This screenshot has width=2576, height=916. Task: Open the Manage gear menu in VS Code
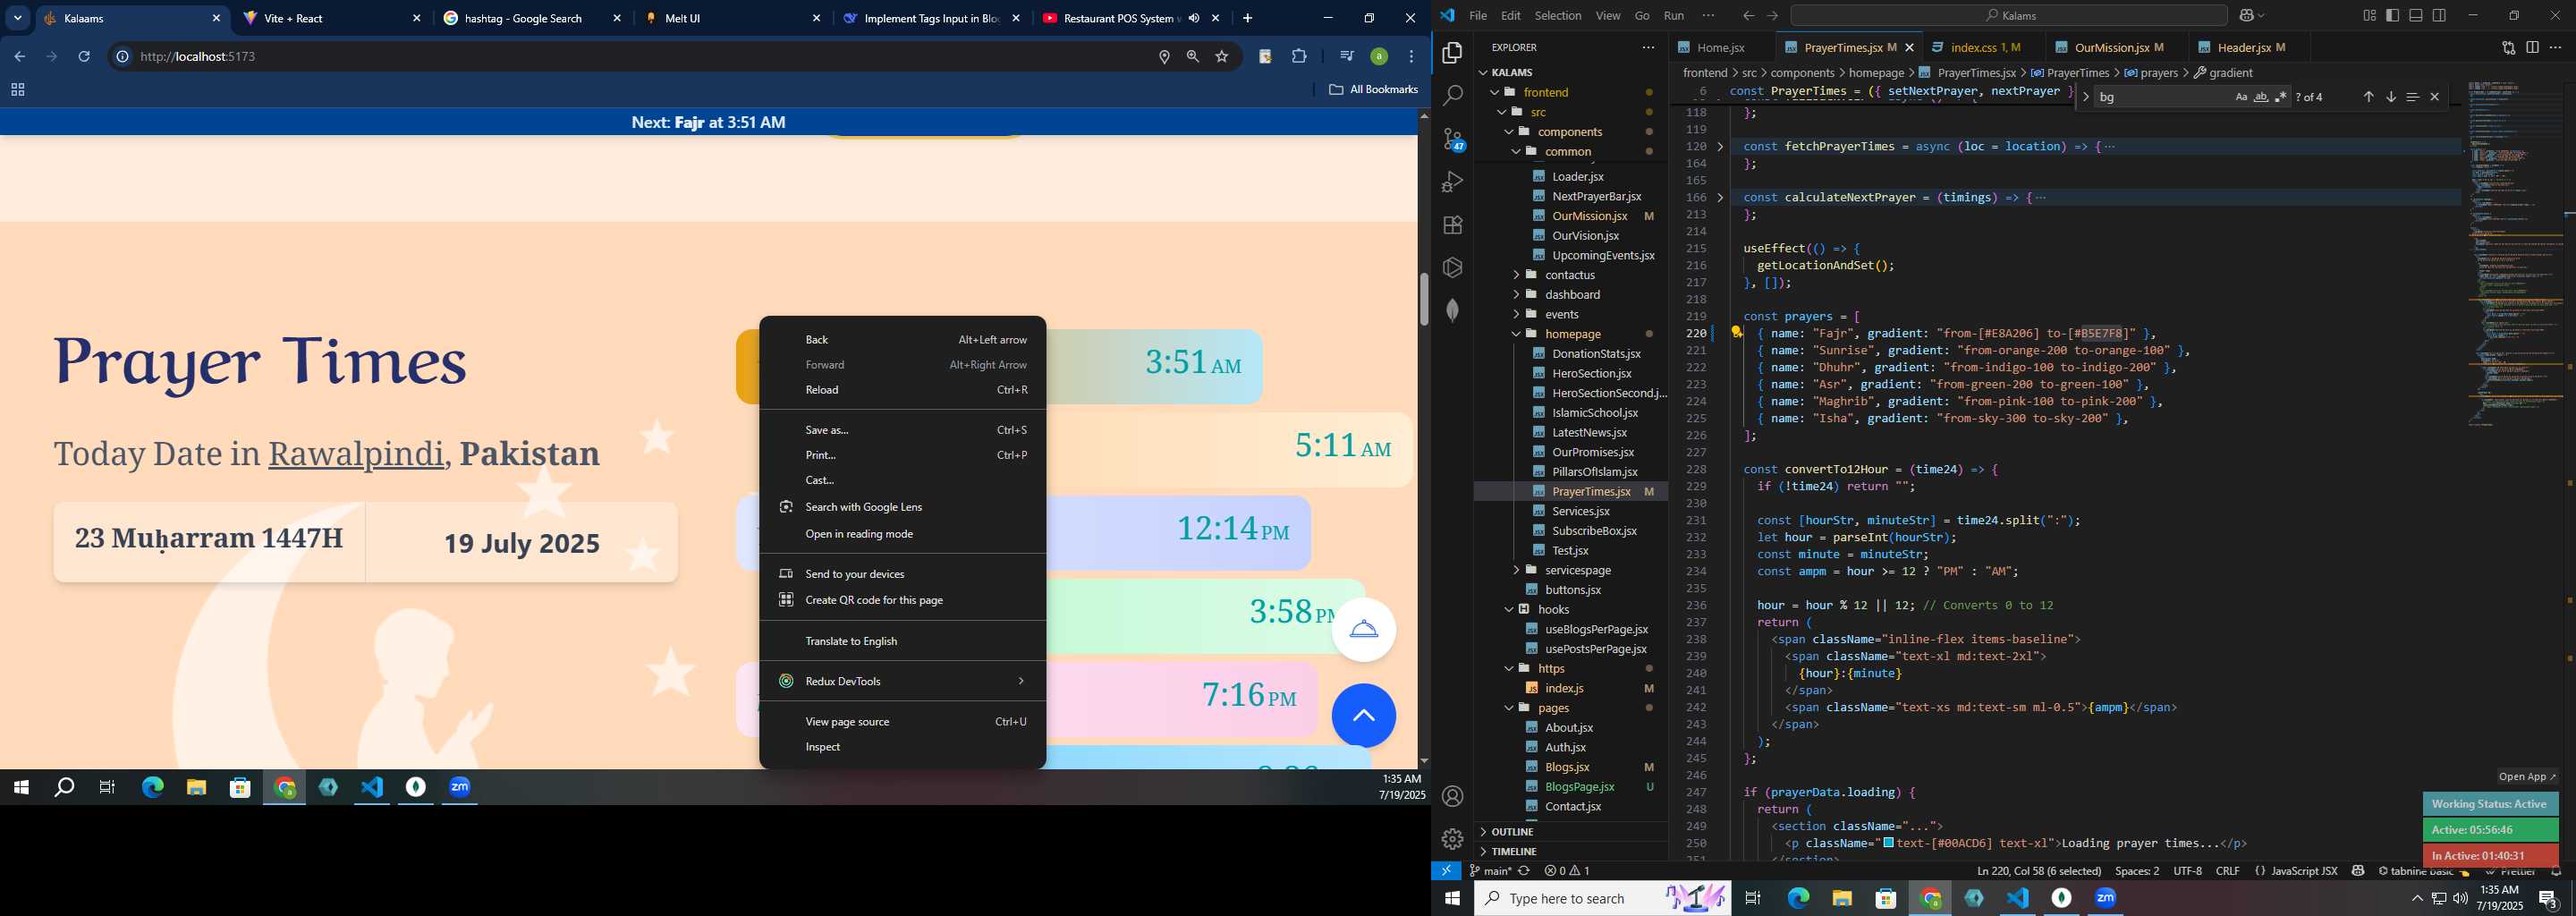(1453, 839)
